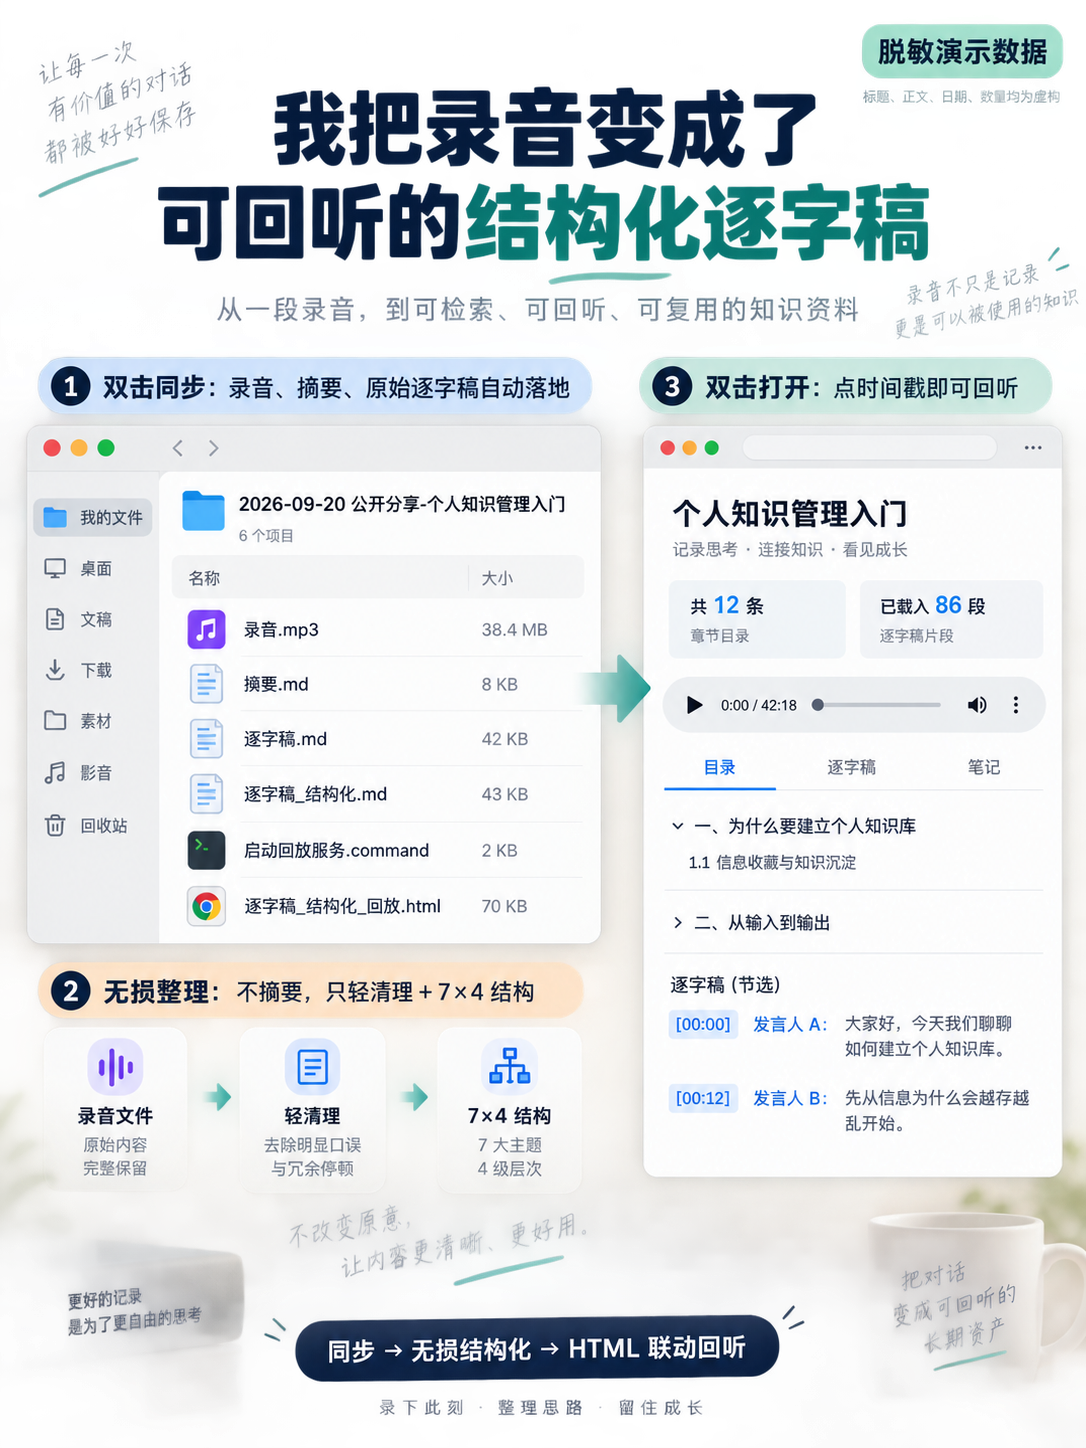Play the audio recording
The image size is (1086, 1448).
(x=694, y=705)
